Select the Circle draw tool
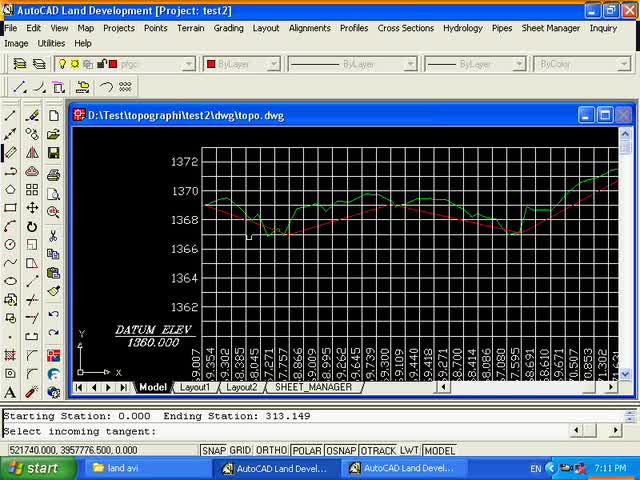The width and height of the screenshot is (640, 480). [x=10, y=244]
